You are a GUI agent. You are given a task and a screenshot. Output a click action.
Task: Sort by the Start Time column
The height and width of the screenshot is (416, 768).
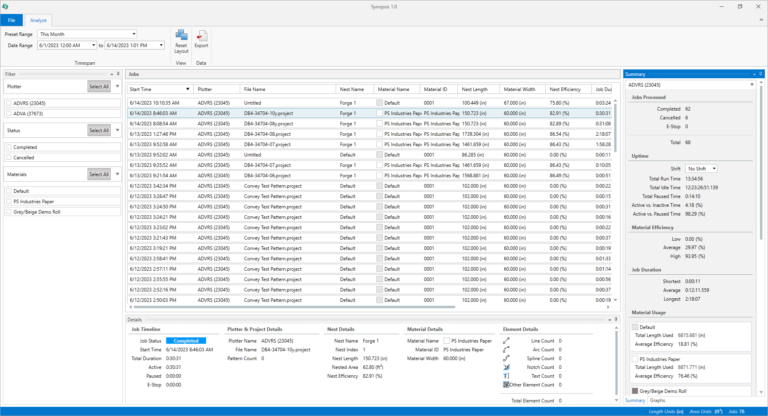pyautogui.click(x=159, y=89)
